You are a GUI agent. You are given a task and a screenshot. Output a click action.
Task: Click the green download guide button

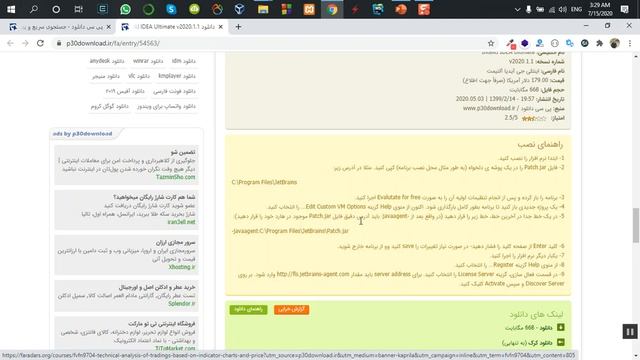(248, 309)
